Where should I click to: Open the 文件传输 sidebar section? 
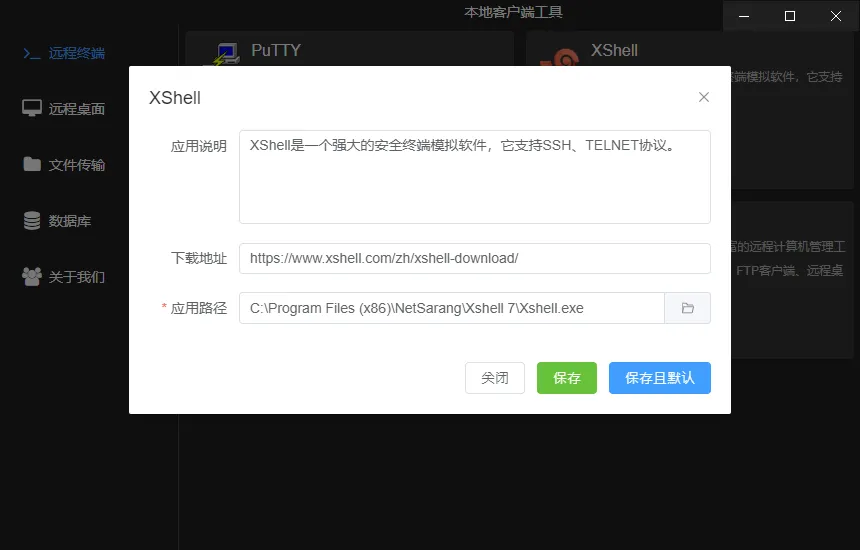point(64,165)
